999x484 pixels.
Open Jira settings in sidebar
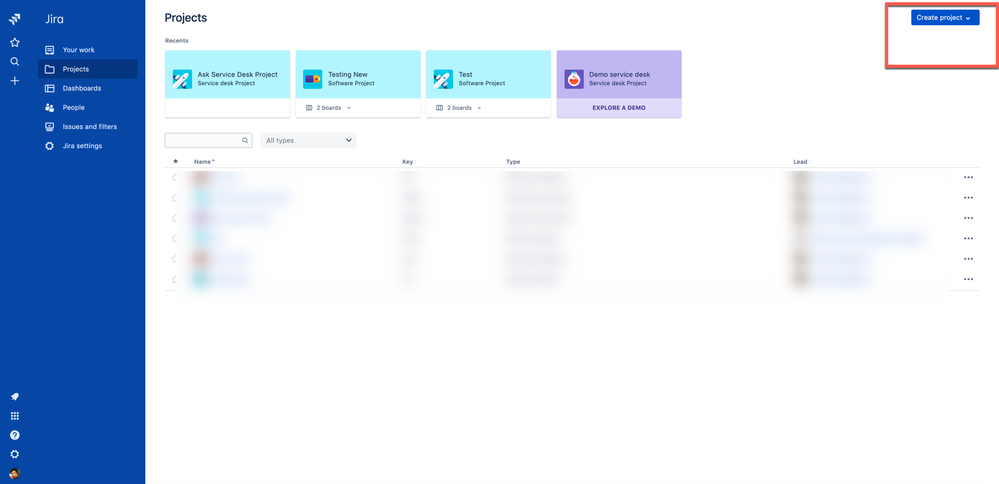[88, 146]
